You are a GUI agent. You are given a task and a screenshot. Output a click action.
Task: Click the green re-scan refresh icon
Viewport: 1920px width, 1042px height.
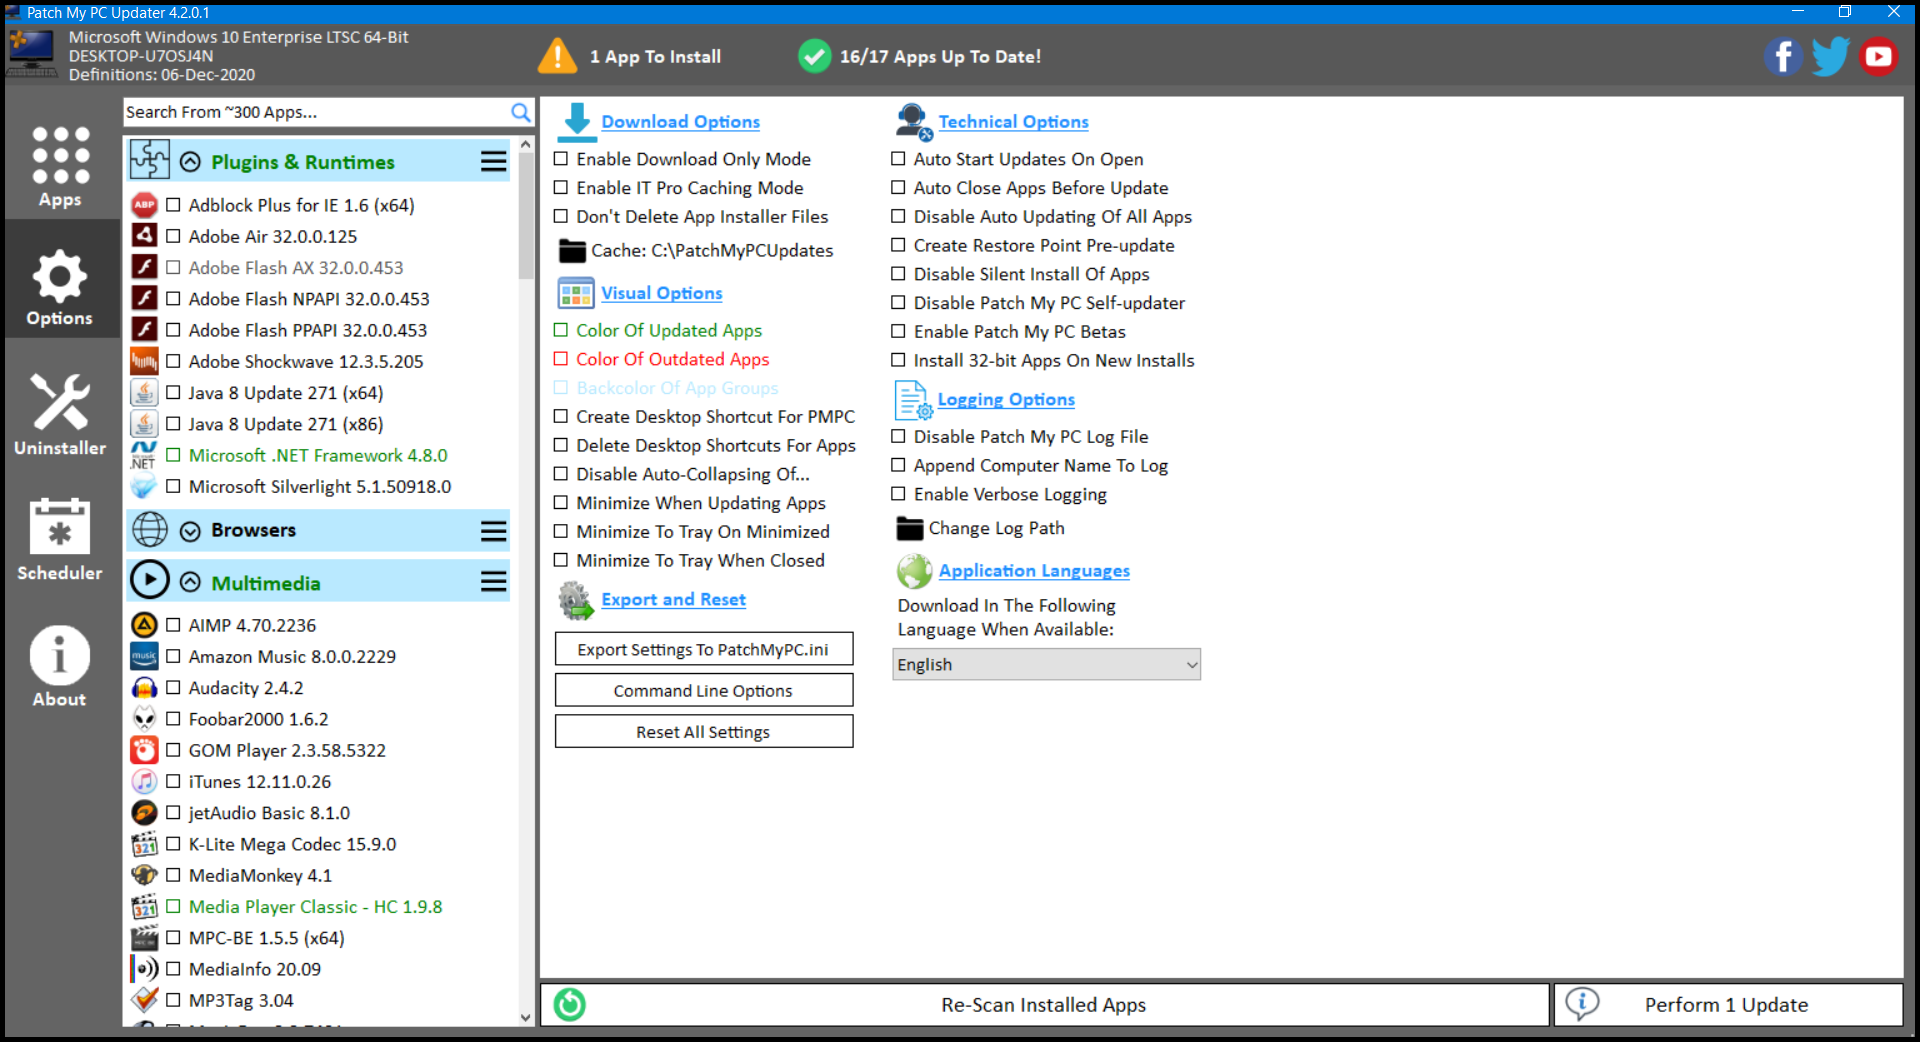tap(570, 1004)
